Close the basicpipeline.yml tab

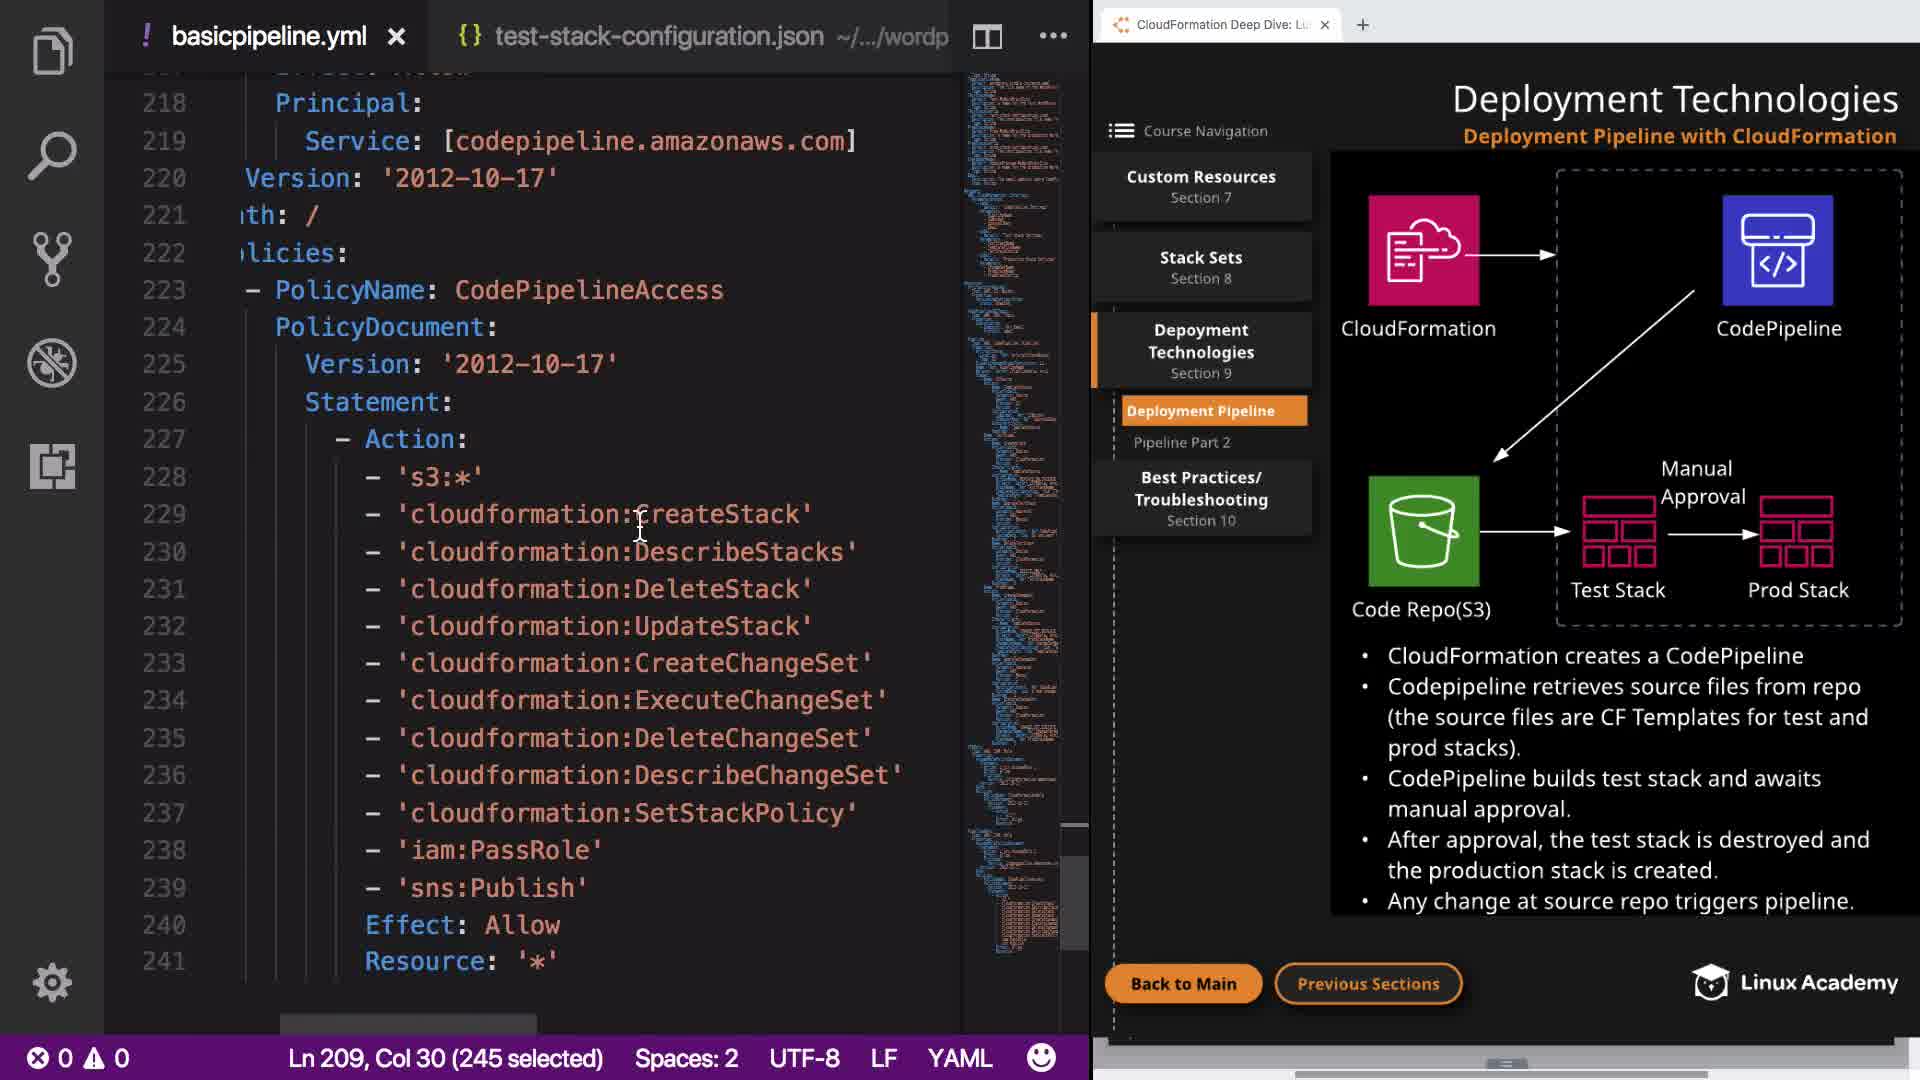(397, 37)
